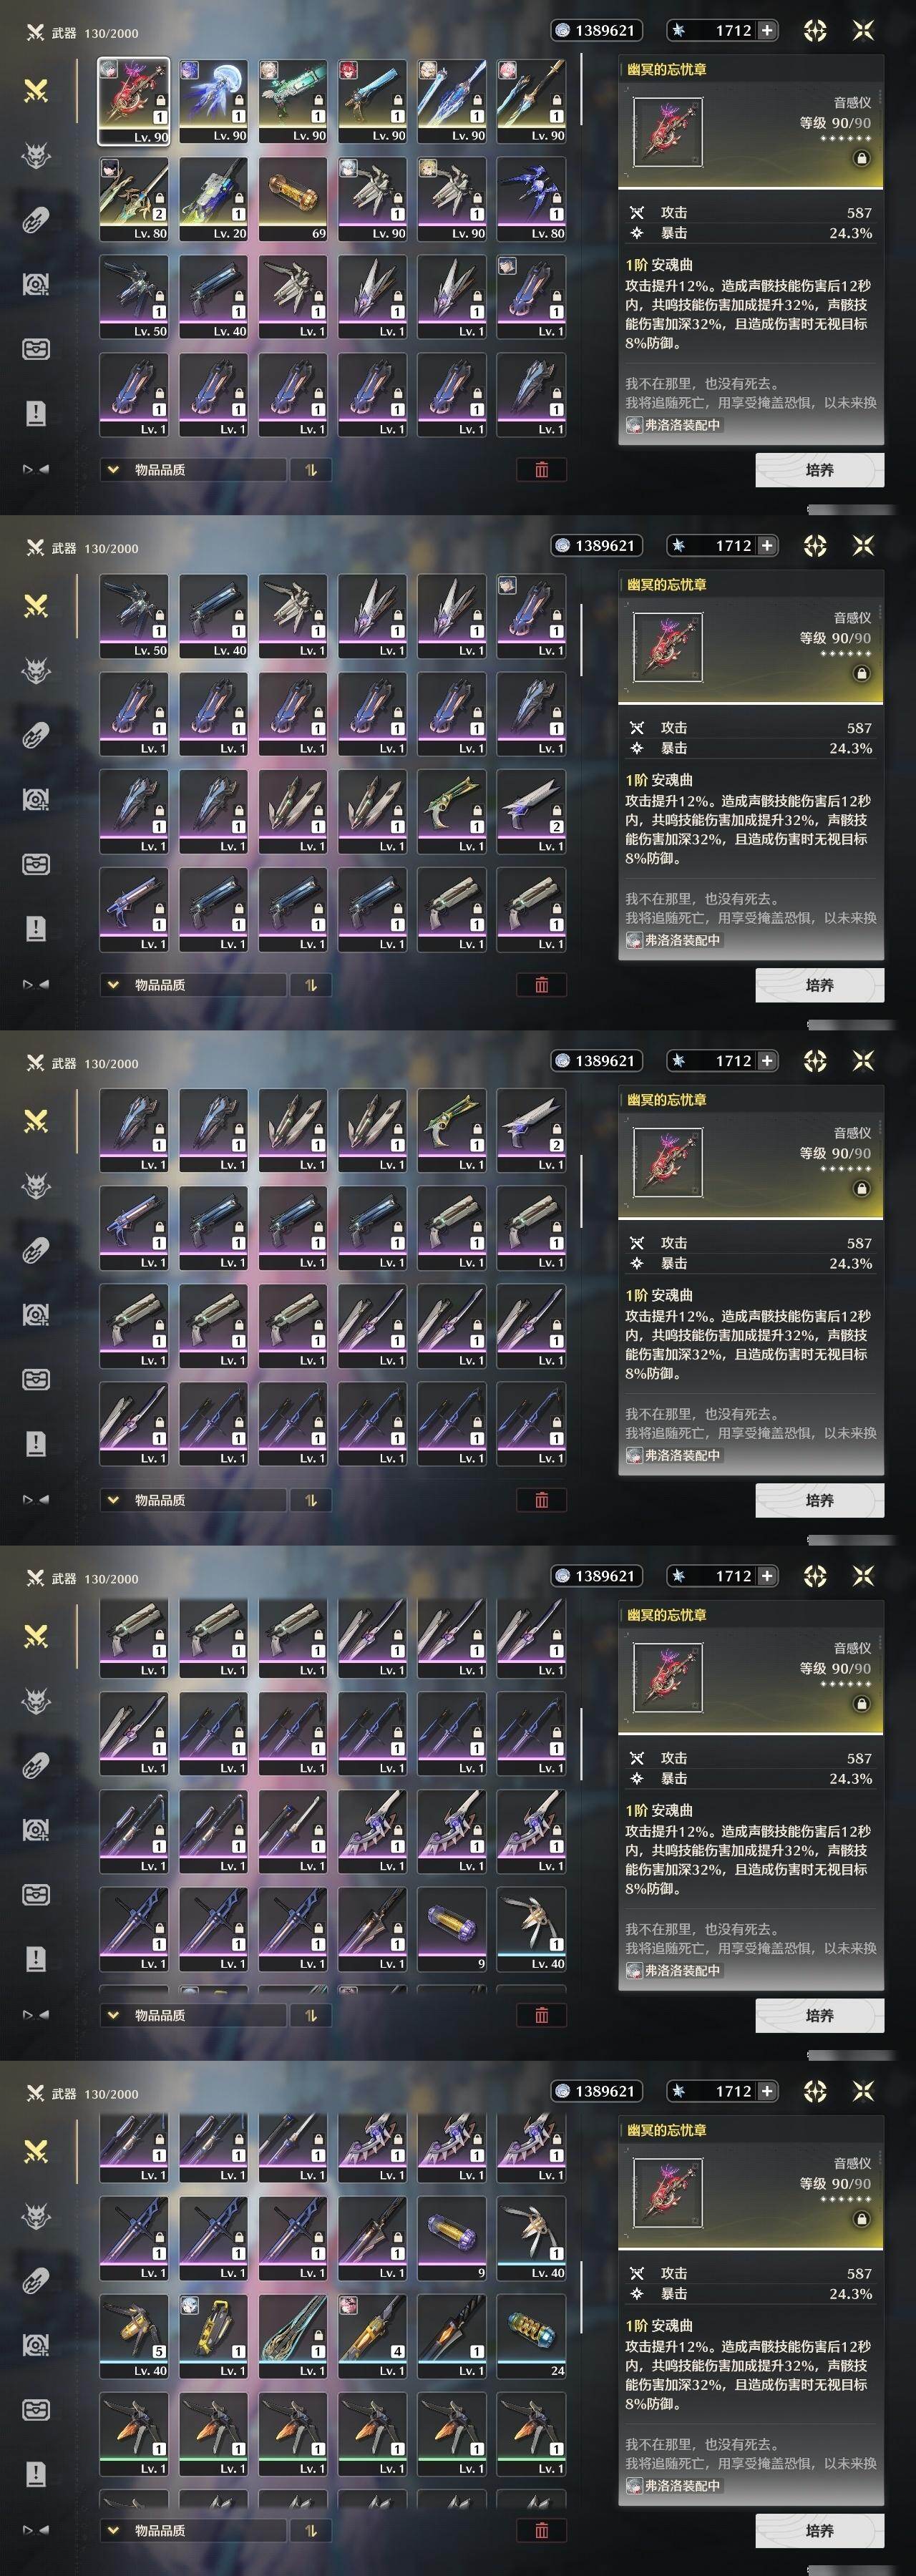The width and height of the screenshot is (916, 2576).
Task: Select the Lv. 40 yellow gauntlet with quantity 5
Action: click(133, 2336)
